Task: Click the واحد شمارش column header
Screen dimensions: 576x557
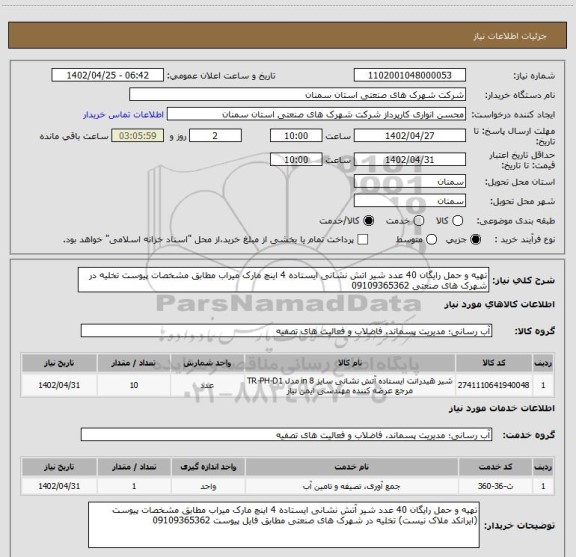Action: point(208,363)
